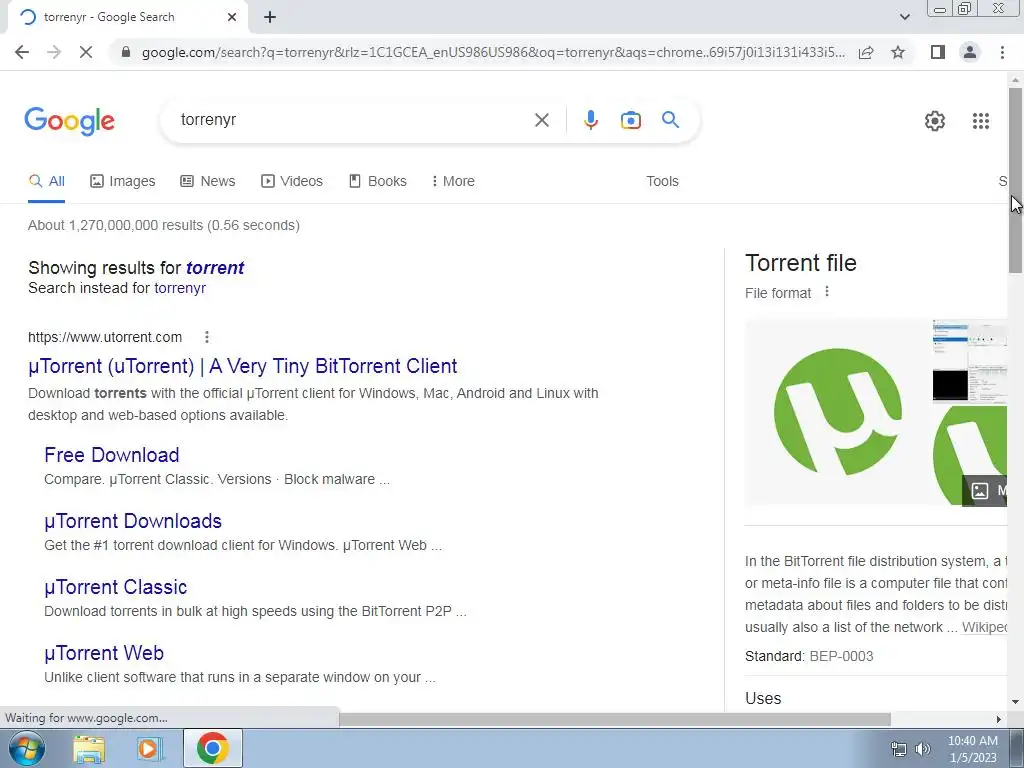Close the torrenyr Google Search tab

pos(232,18)
